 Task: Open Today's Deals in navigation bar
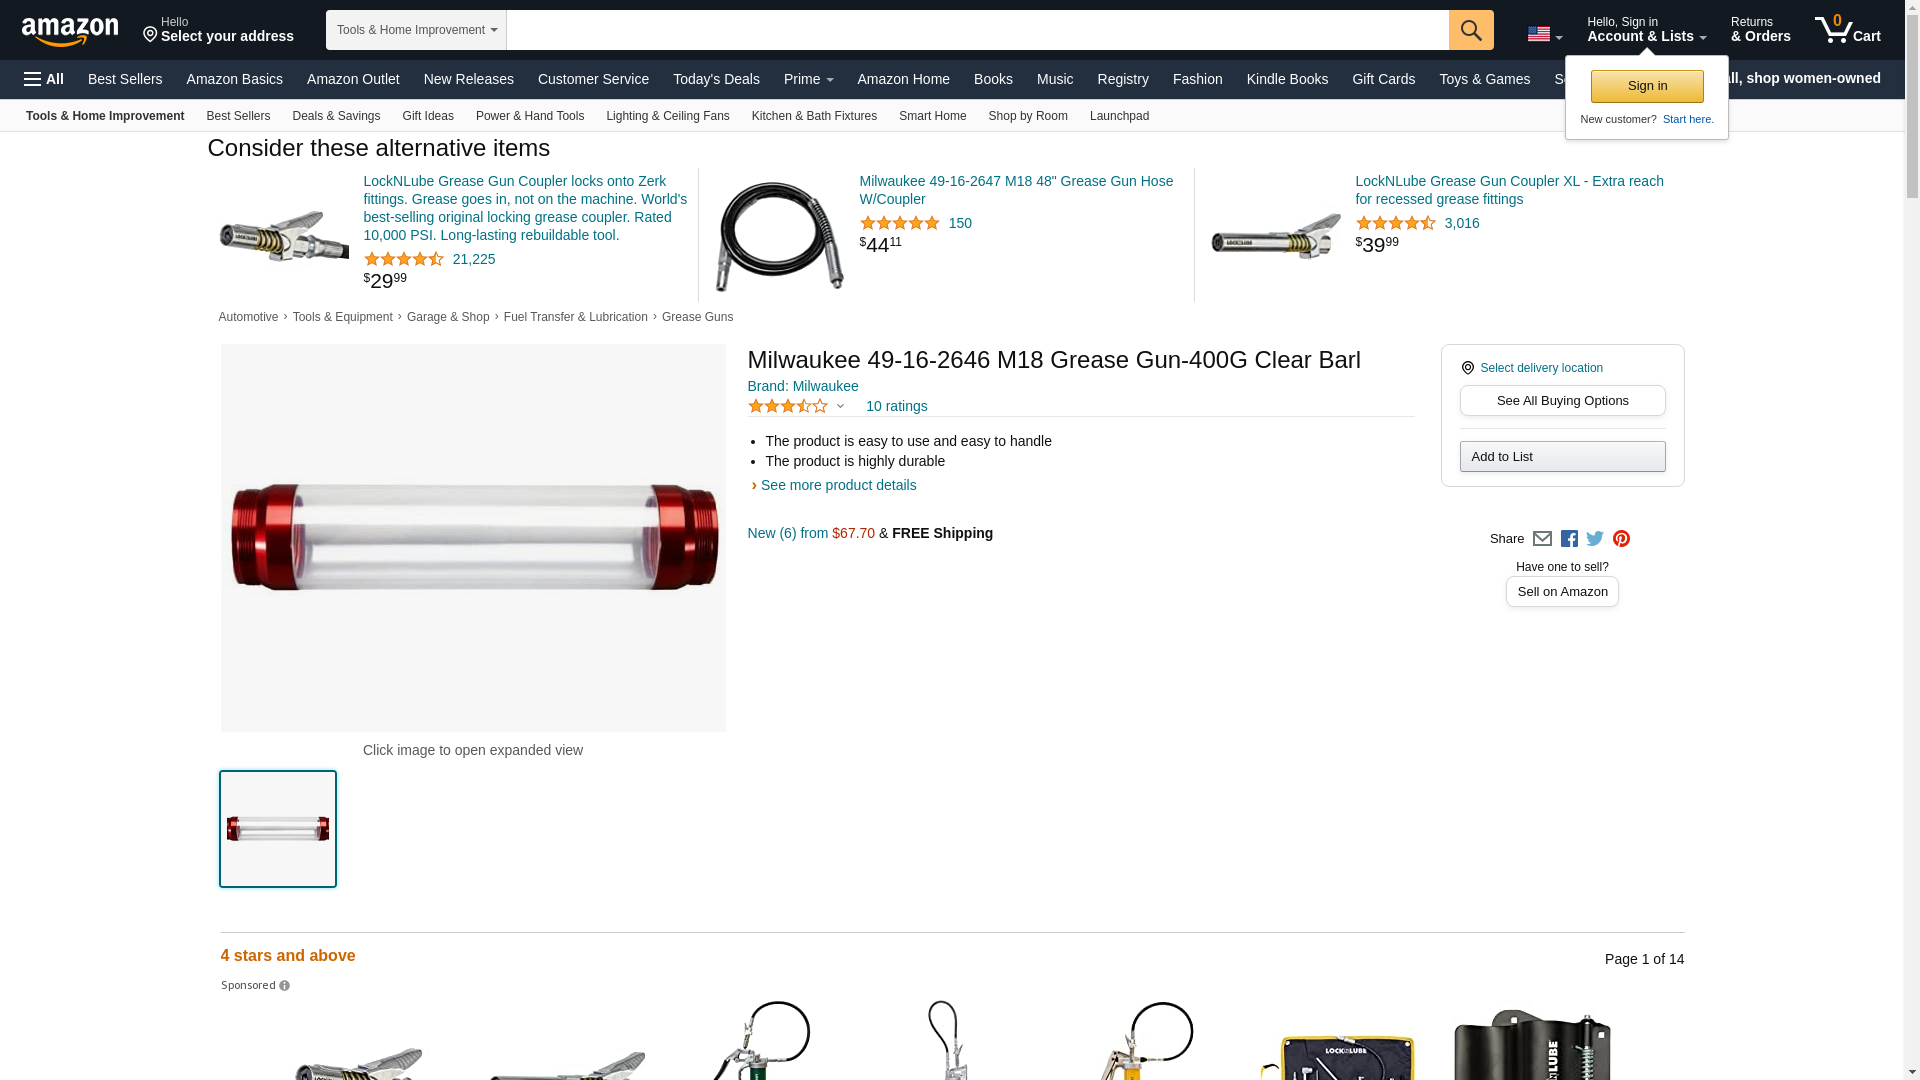(716, 79)
